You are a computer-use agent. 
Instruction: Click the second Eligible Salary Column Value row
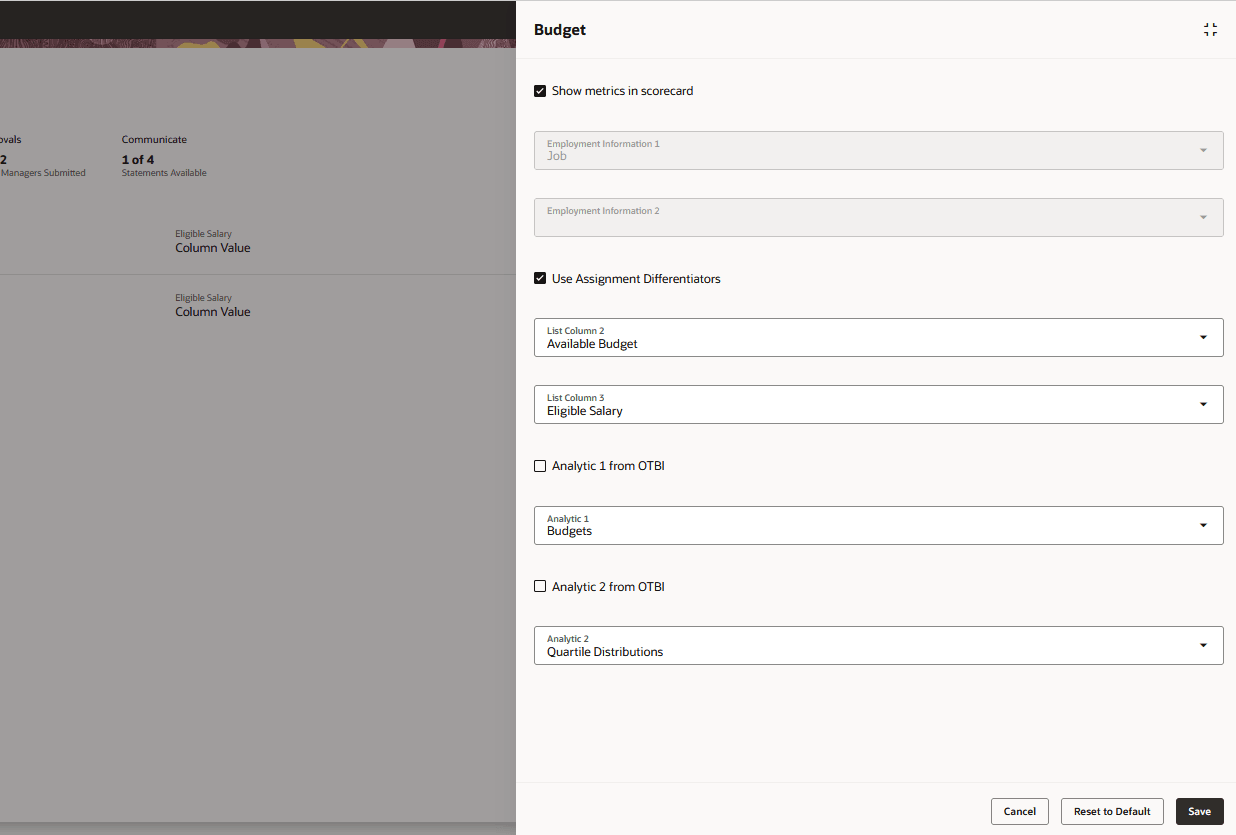[212, 305]
